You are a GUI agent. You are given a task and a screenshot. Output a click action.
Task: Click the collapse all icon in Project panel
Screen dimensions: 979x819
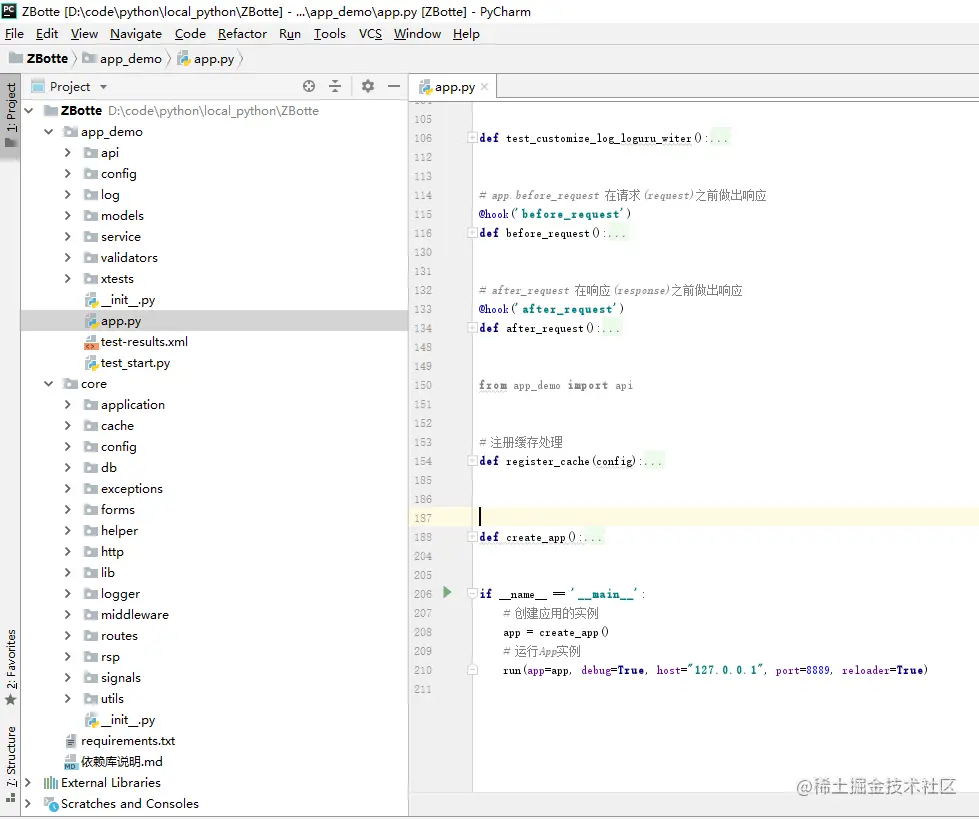(x=335, y=86)
